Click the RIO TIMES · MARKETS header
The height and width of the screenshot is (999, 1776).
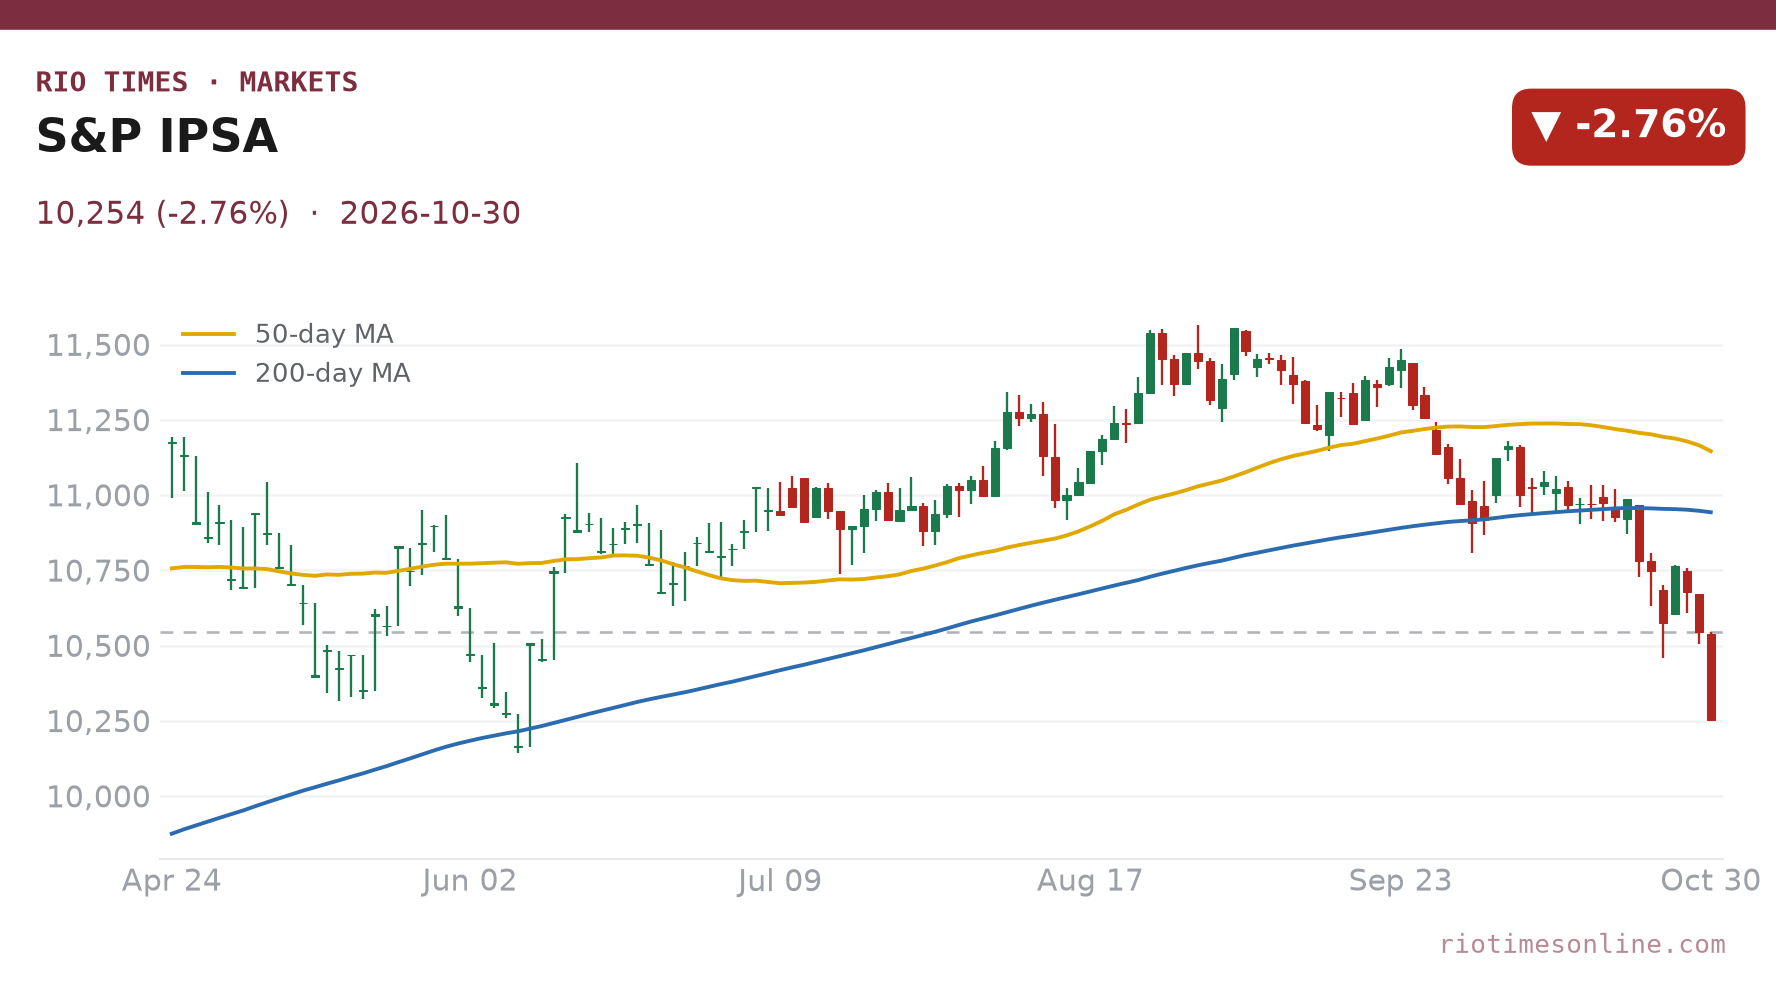[x=197, y=82]
